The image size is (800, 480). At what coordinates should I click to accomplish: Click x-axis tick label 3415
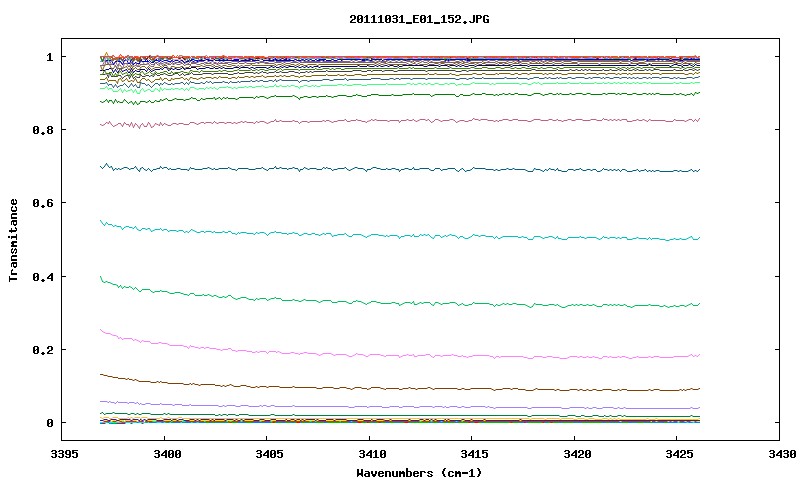pos(474,454)
